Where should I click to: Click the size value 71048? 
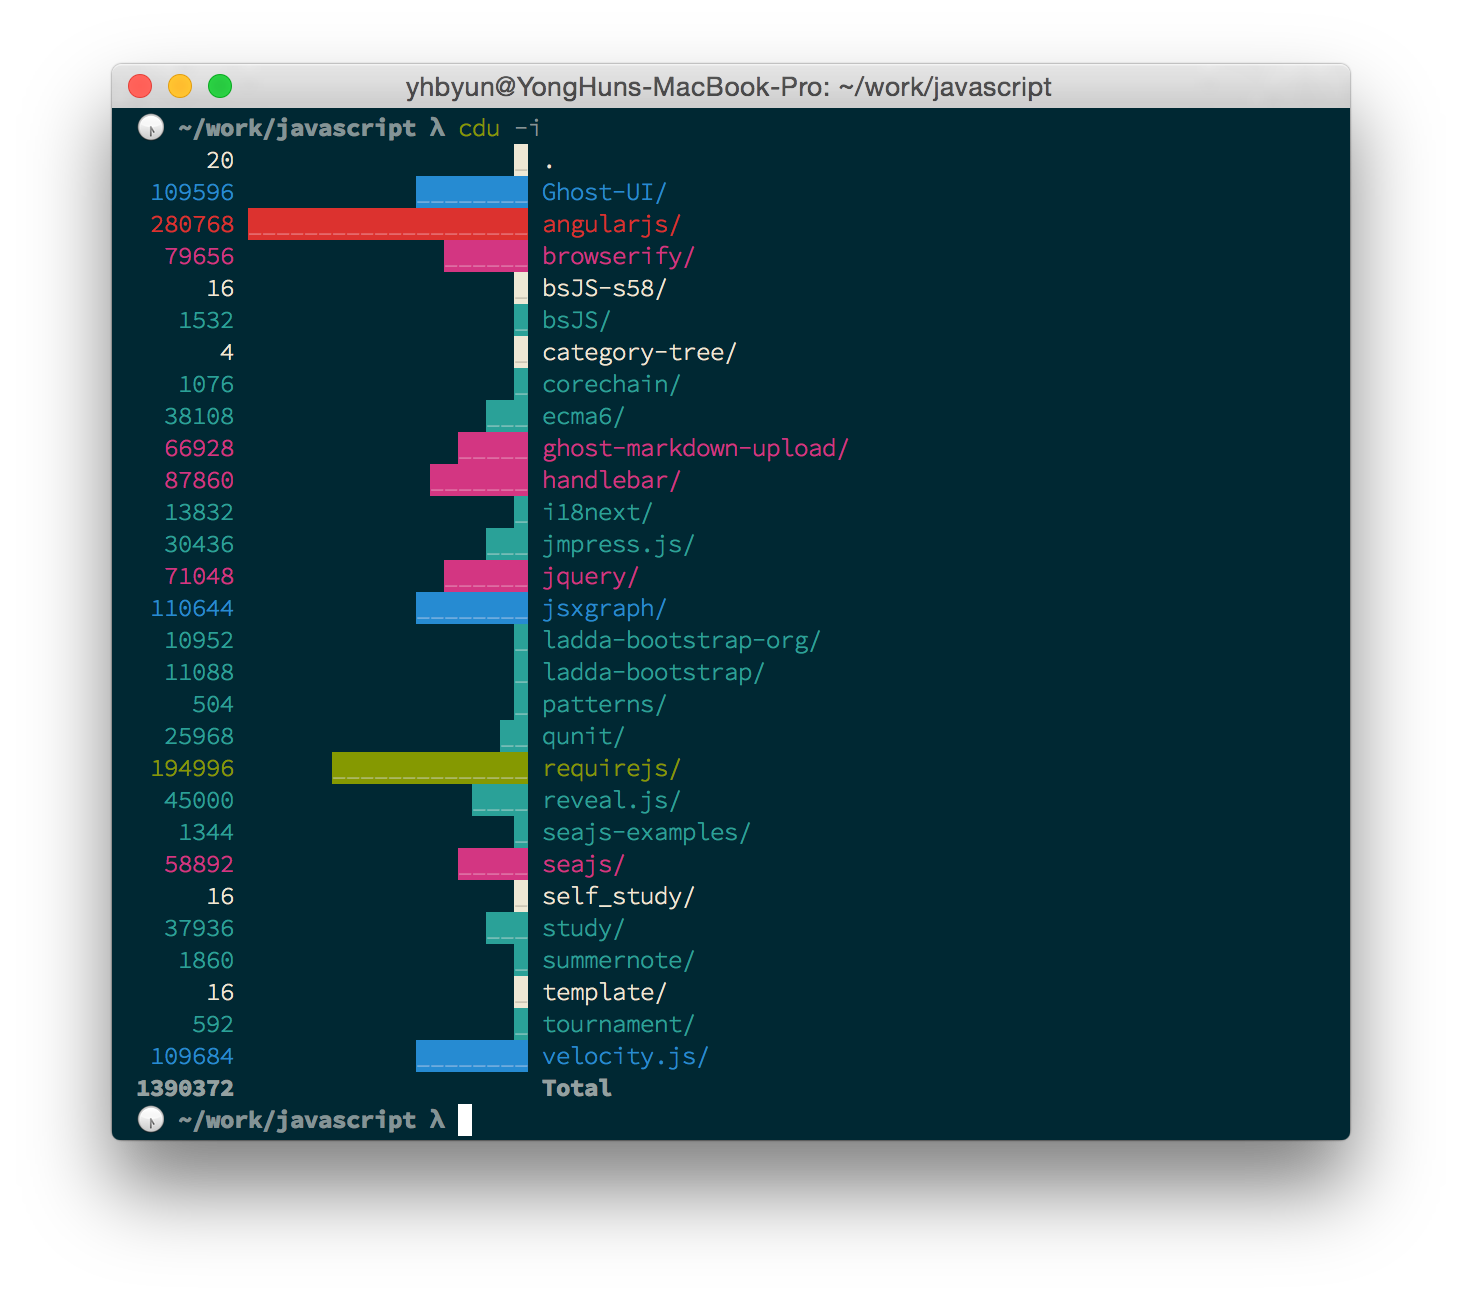199,576
